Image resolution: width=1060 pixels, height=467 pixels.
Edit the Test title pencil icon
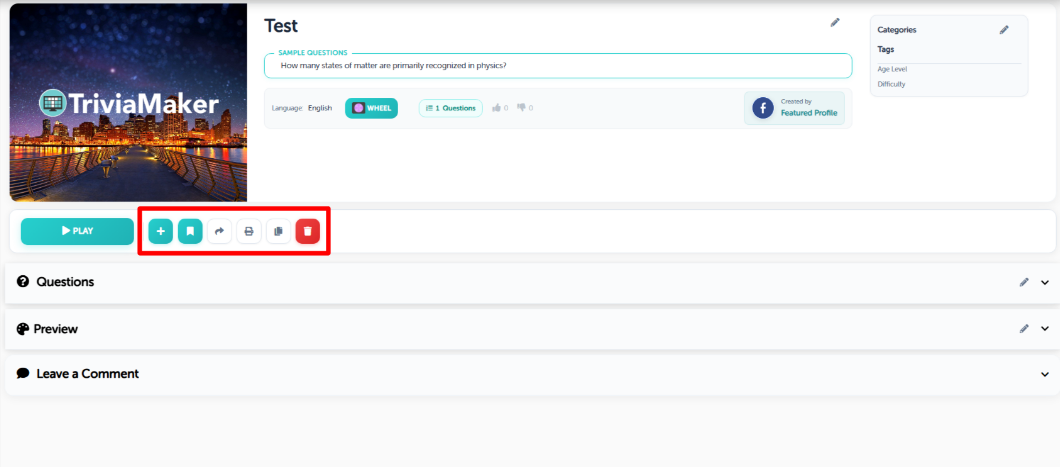click(835, 22)
